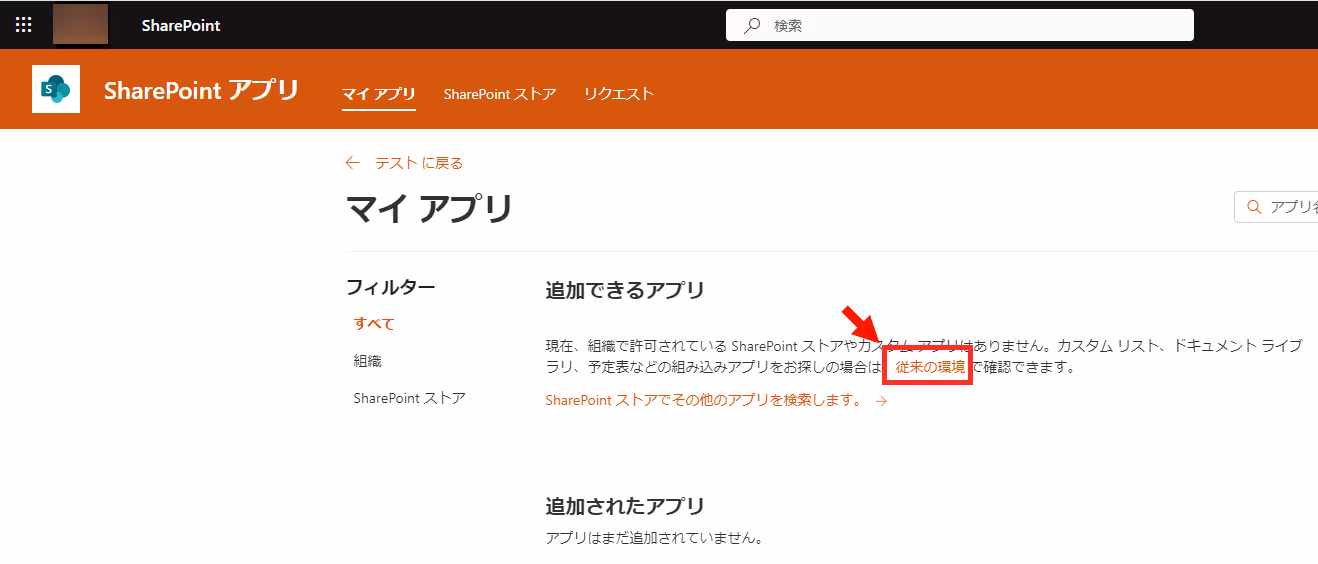Focus the アプリ名 search box on right
The width and height of the screenshot is (1318, 564).
pos(1276,208)
